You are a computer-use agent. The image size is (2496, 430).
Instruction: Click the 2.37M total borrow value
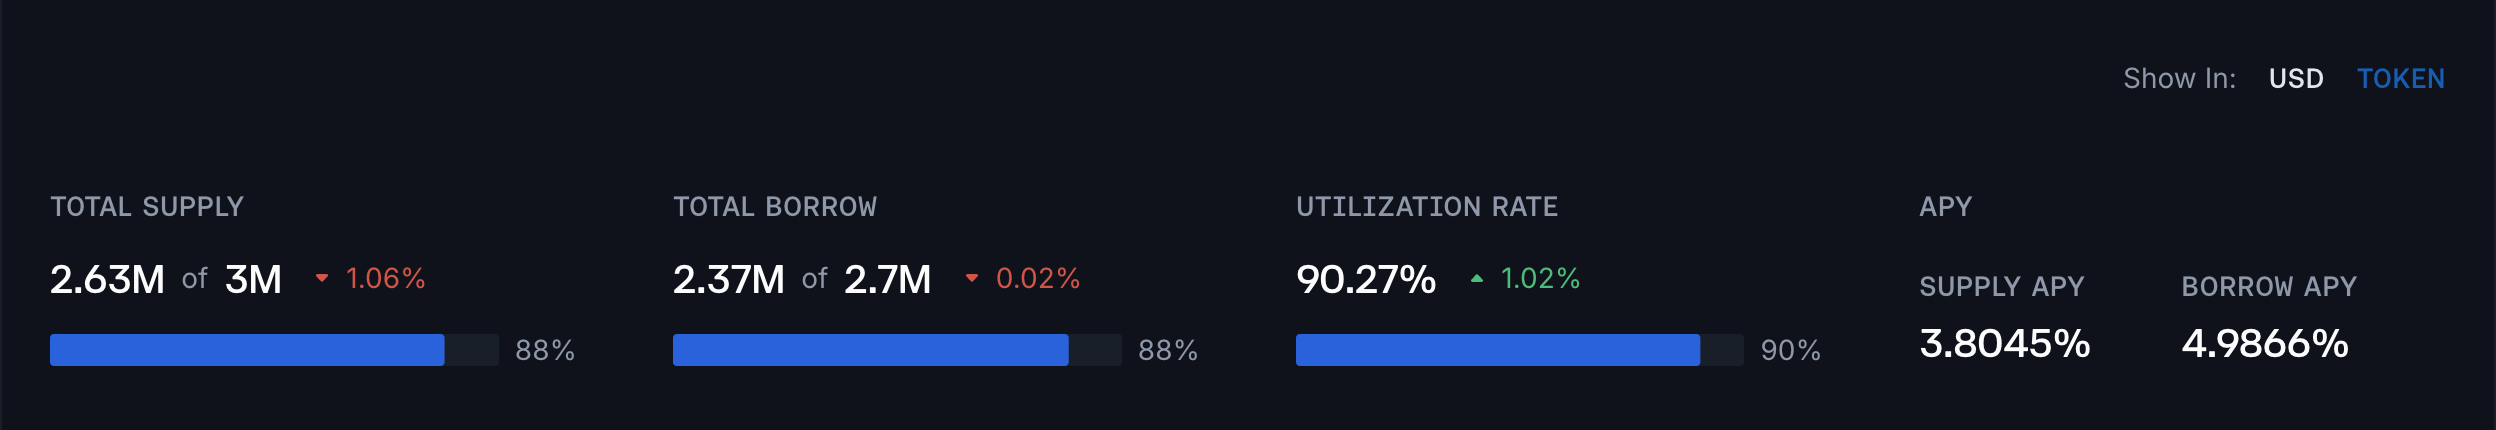(729, 279)
